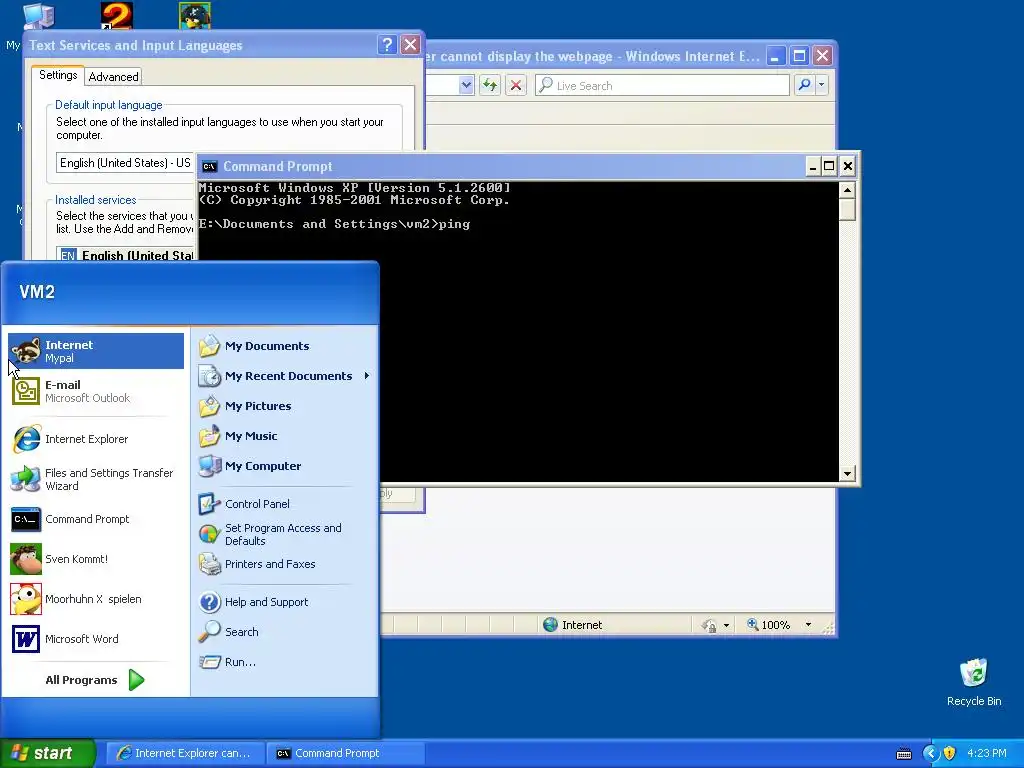Close the Text Services and Input Languages dialog

[410, 44]
